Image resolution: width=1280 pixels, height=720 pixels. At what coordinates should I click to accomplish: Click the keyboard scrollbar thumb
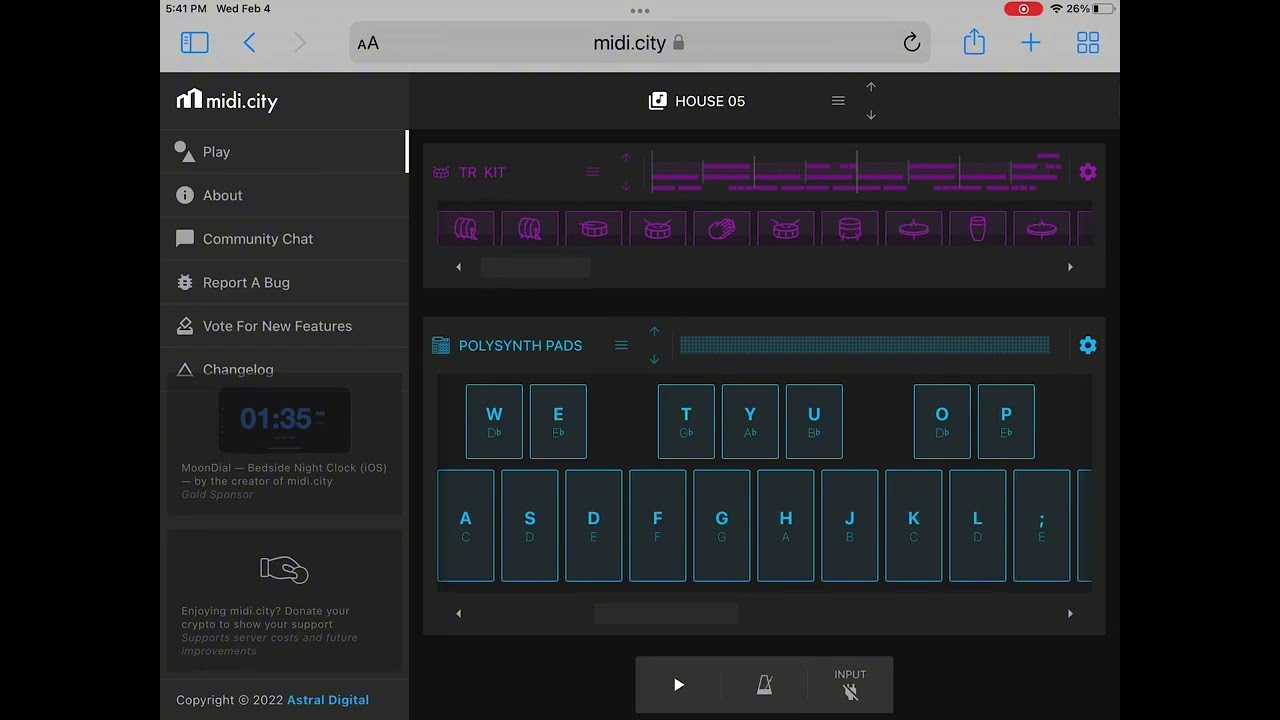pos(667,614)
